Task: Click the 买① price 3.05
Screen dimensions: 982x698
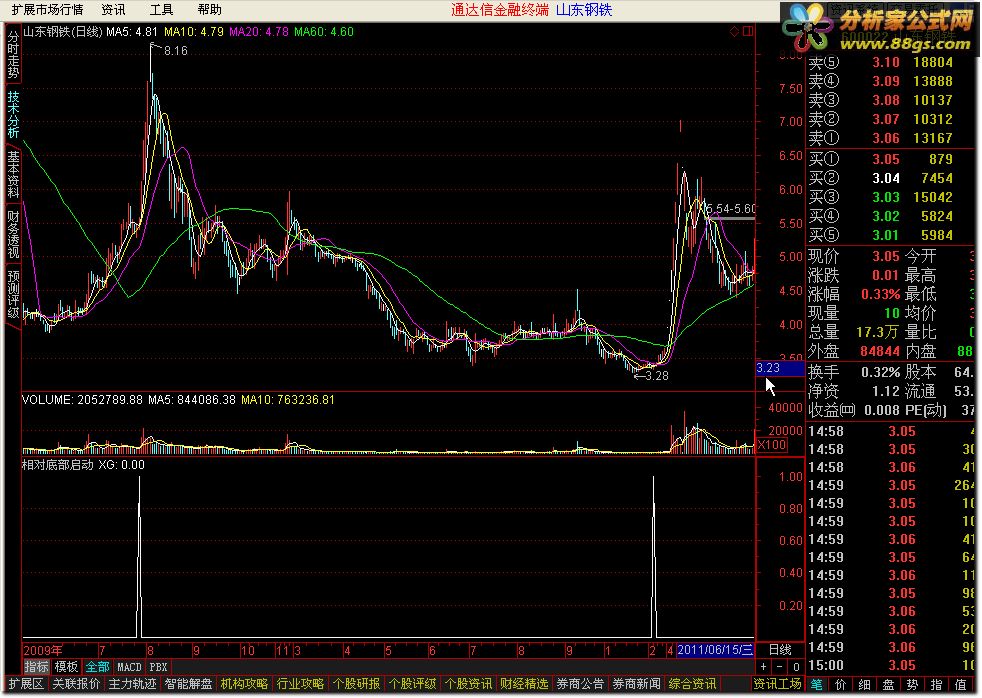Action: click(886, 159)
